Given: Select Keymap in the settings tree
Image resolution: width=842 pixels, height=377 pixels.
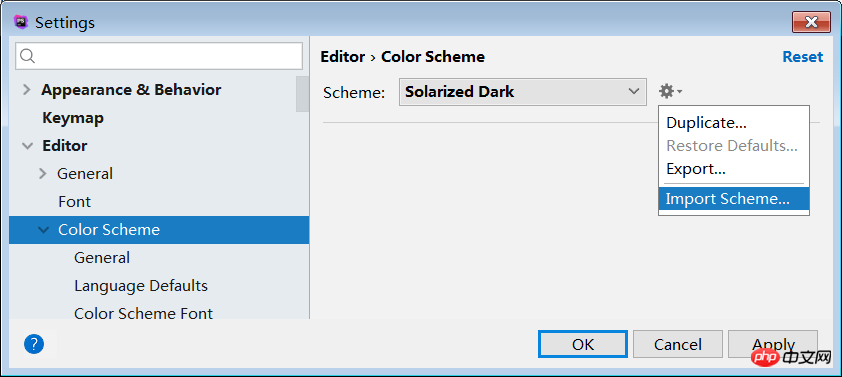Looking at the screenshot, I should [x=73, y=118].
